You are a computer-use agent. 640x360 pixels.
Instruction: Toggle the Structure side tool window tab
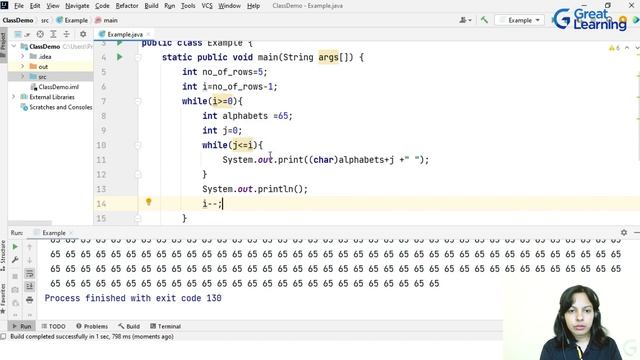click(3, 256)
